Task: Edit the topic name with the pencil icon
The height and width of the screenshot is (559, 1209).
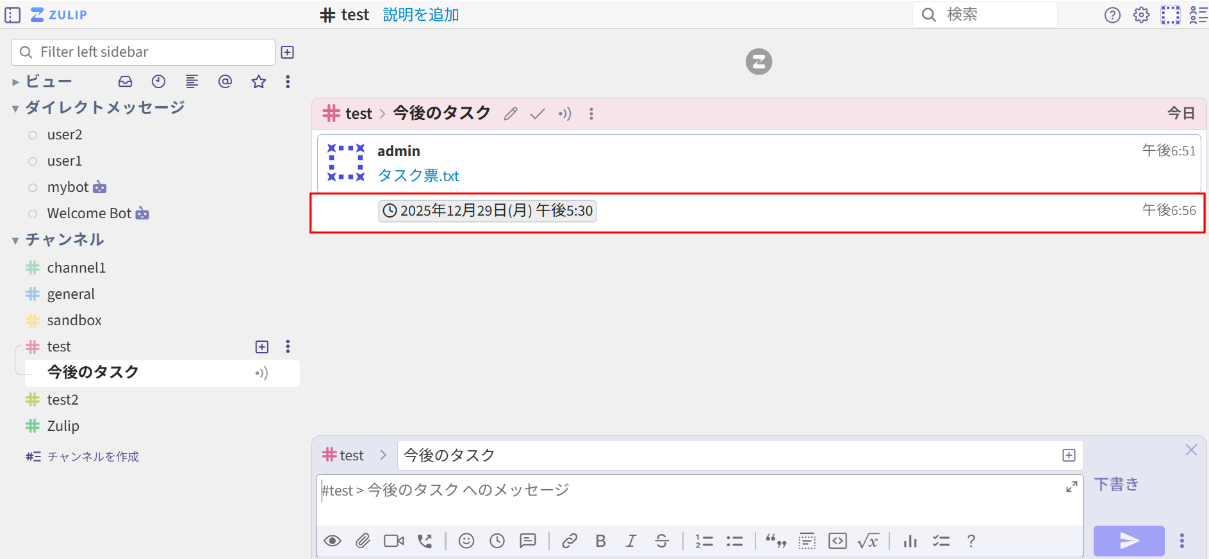Action: (x=511, y=114)
